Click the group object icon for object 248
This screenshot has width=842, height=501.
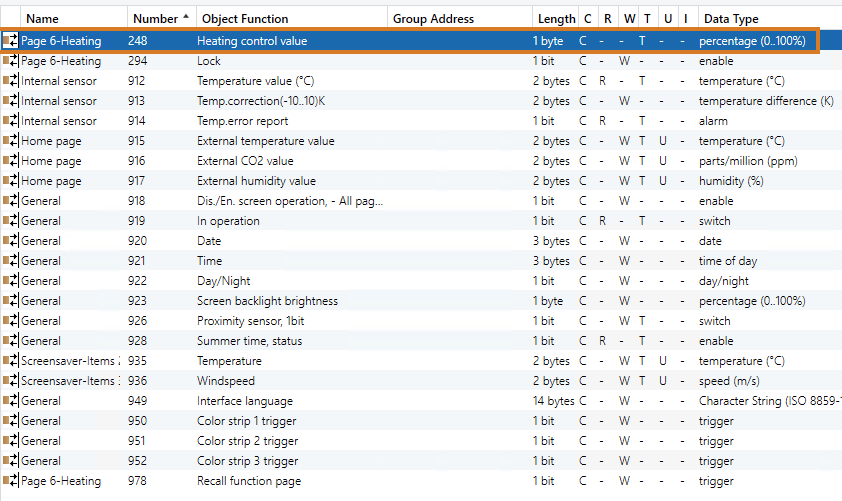click(11, 41)
